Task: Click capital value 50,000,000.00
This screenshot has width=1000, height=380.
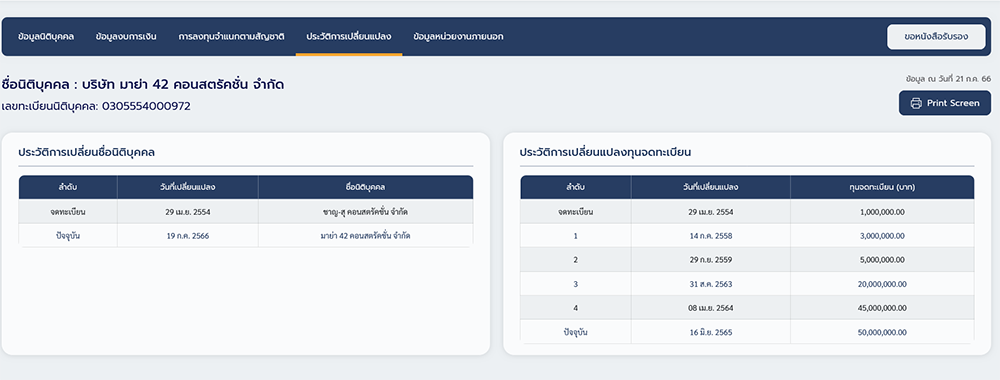Action: 882,332
